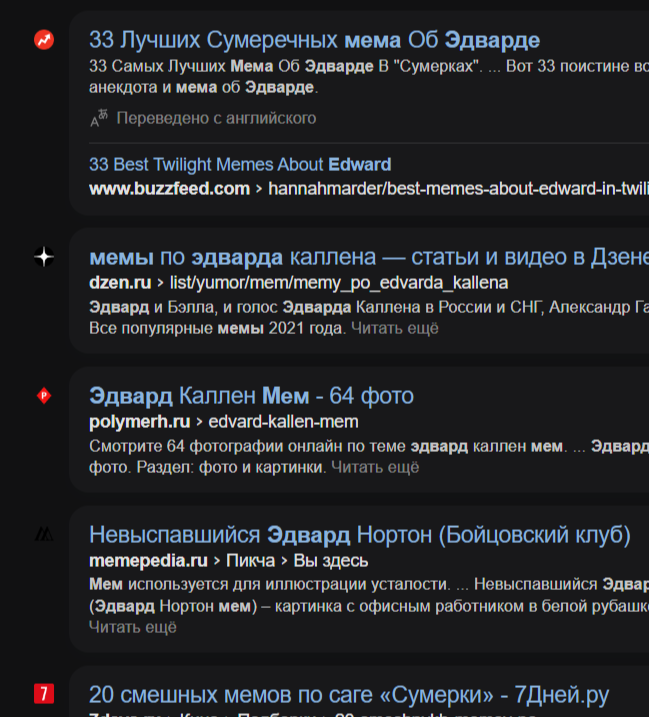Viewport: 649px width, 717px height.
Task: Click 'Пикча' breadcrumb under memepedia.ru
Action: [x=251, y=561]
